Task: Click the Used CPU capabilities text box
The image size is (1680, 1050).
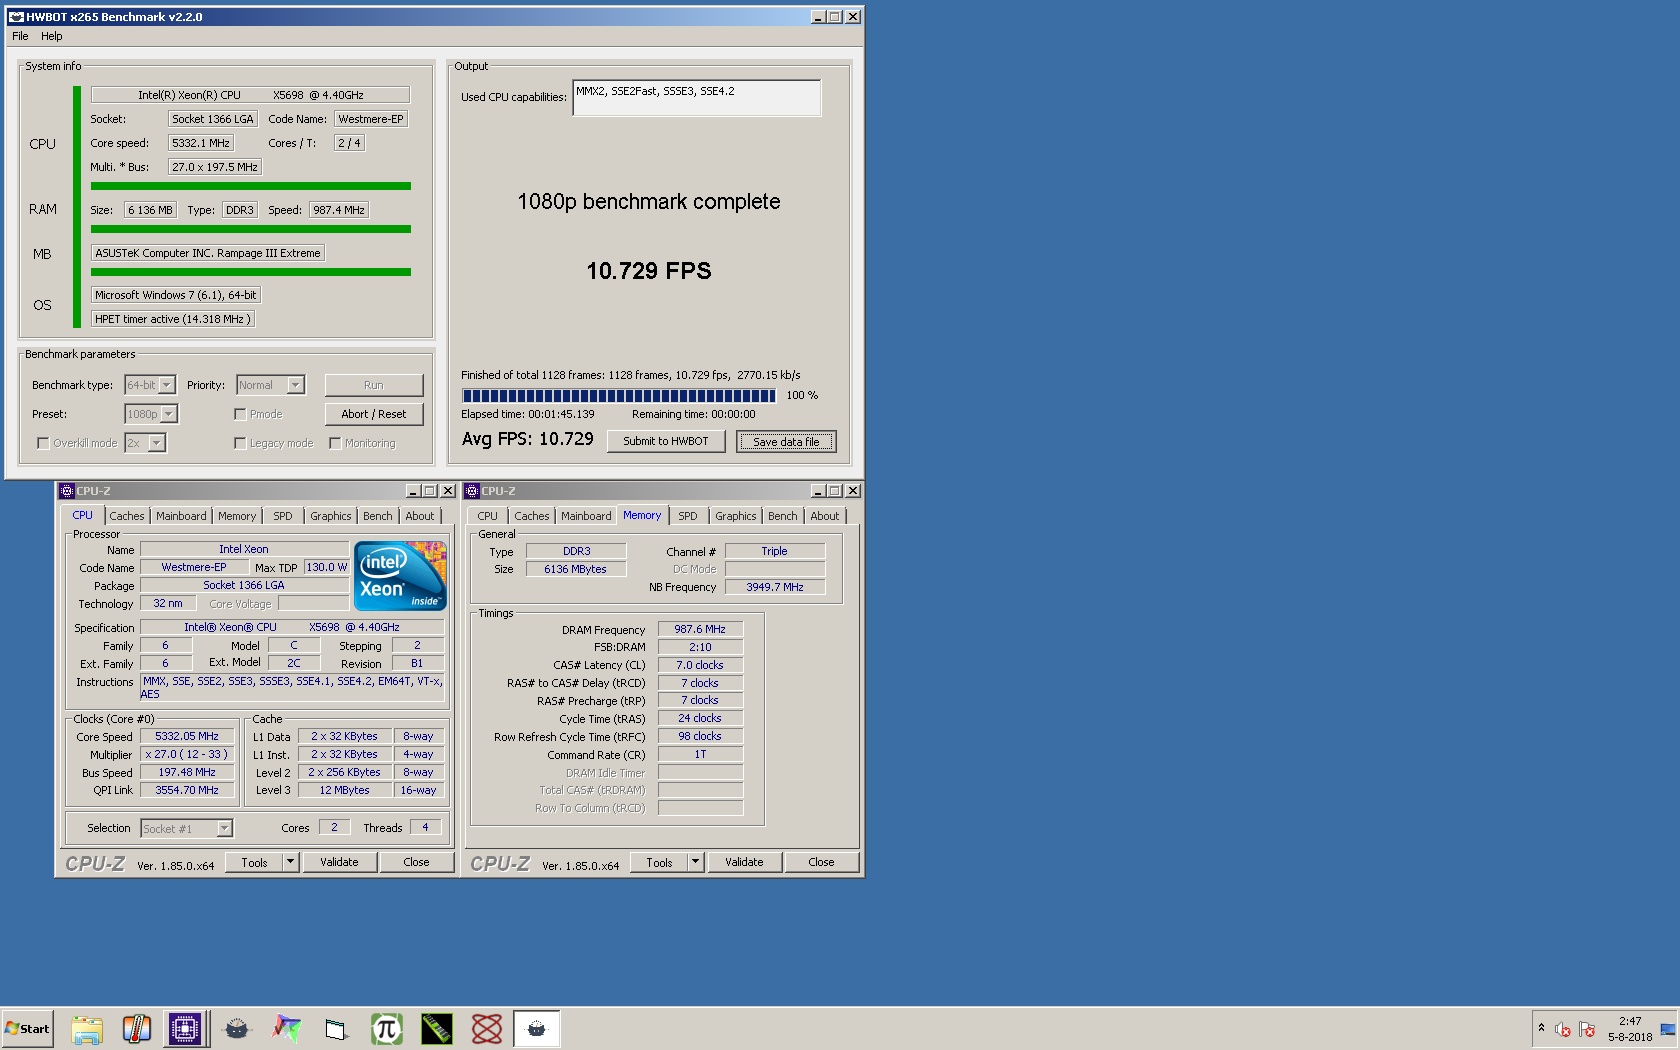Action: pos(696,97)
